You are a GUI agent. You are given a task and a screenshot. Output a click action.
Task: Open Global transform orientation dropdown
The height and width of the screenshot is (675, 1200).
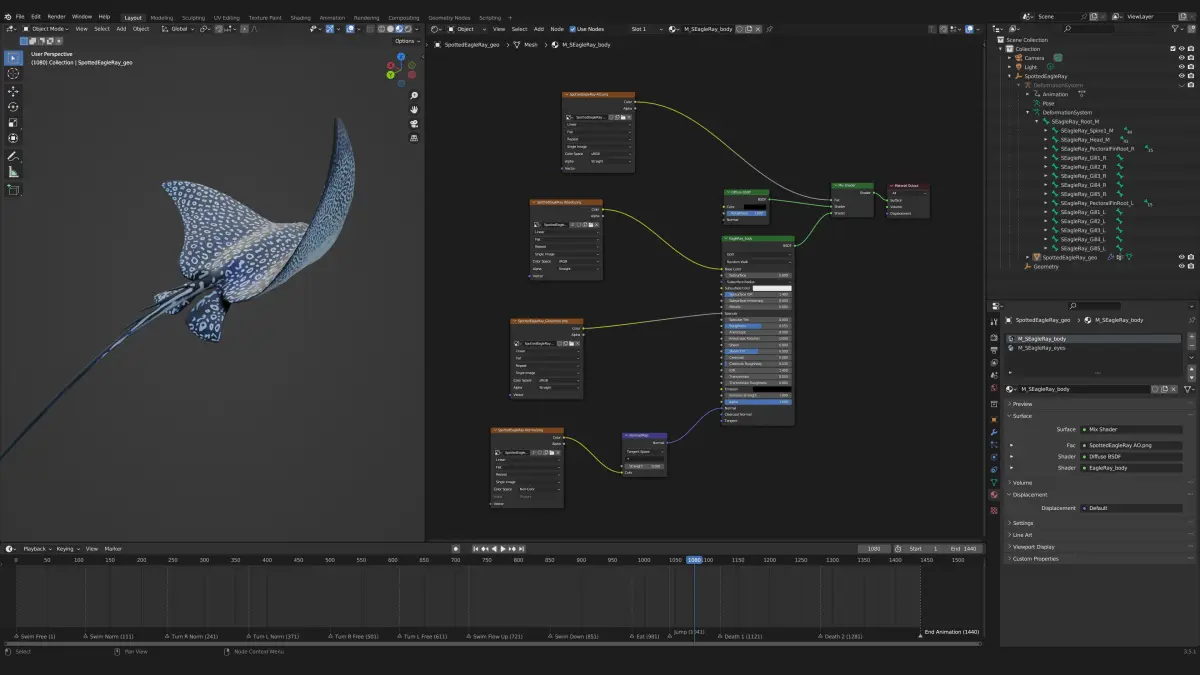[179, 29]
